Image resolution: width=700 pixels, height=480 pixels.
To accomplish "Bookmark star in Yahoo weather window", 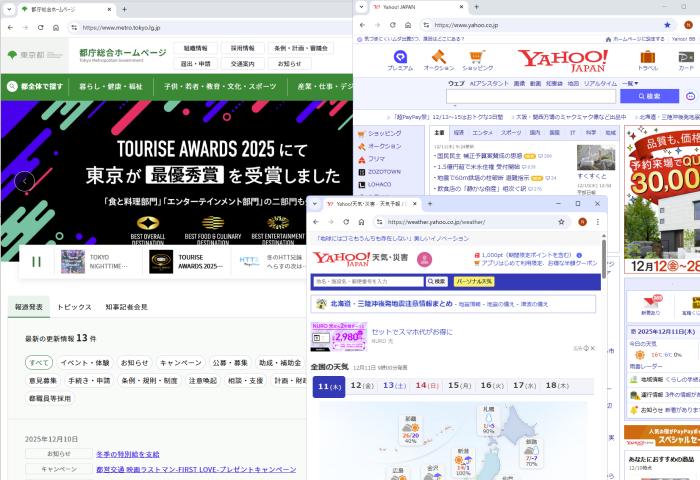I will click(561, 222).
